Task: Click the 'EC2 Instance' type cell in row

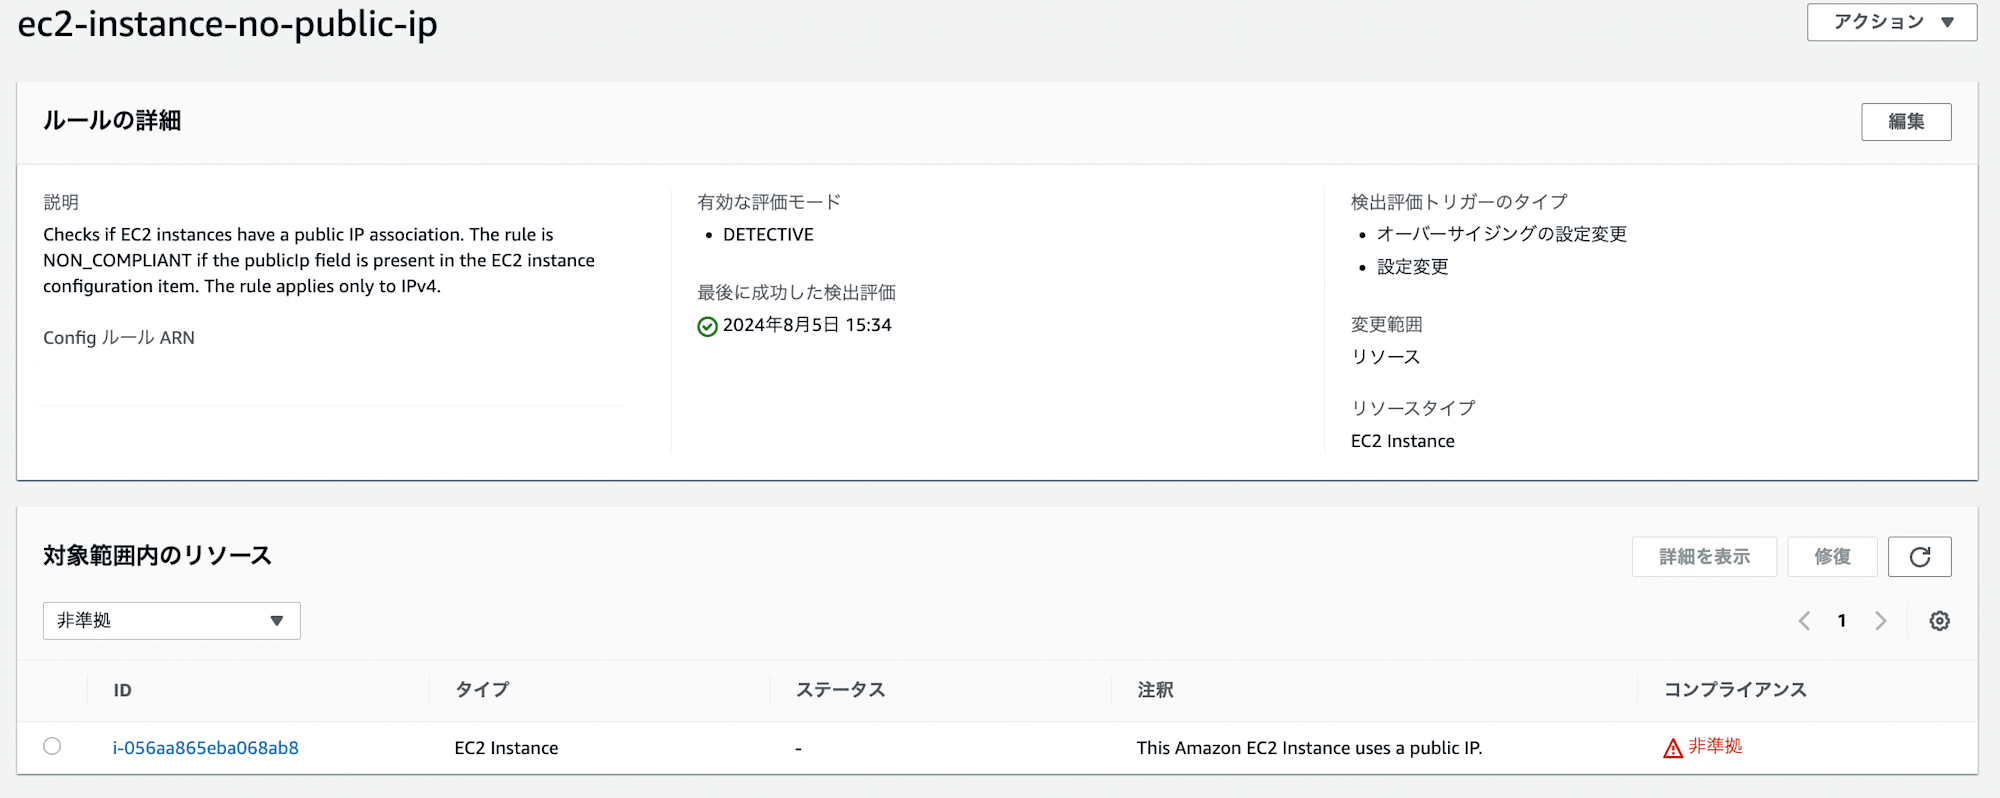Action: coord(506,748)
